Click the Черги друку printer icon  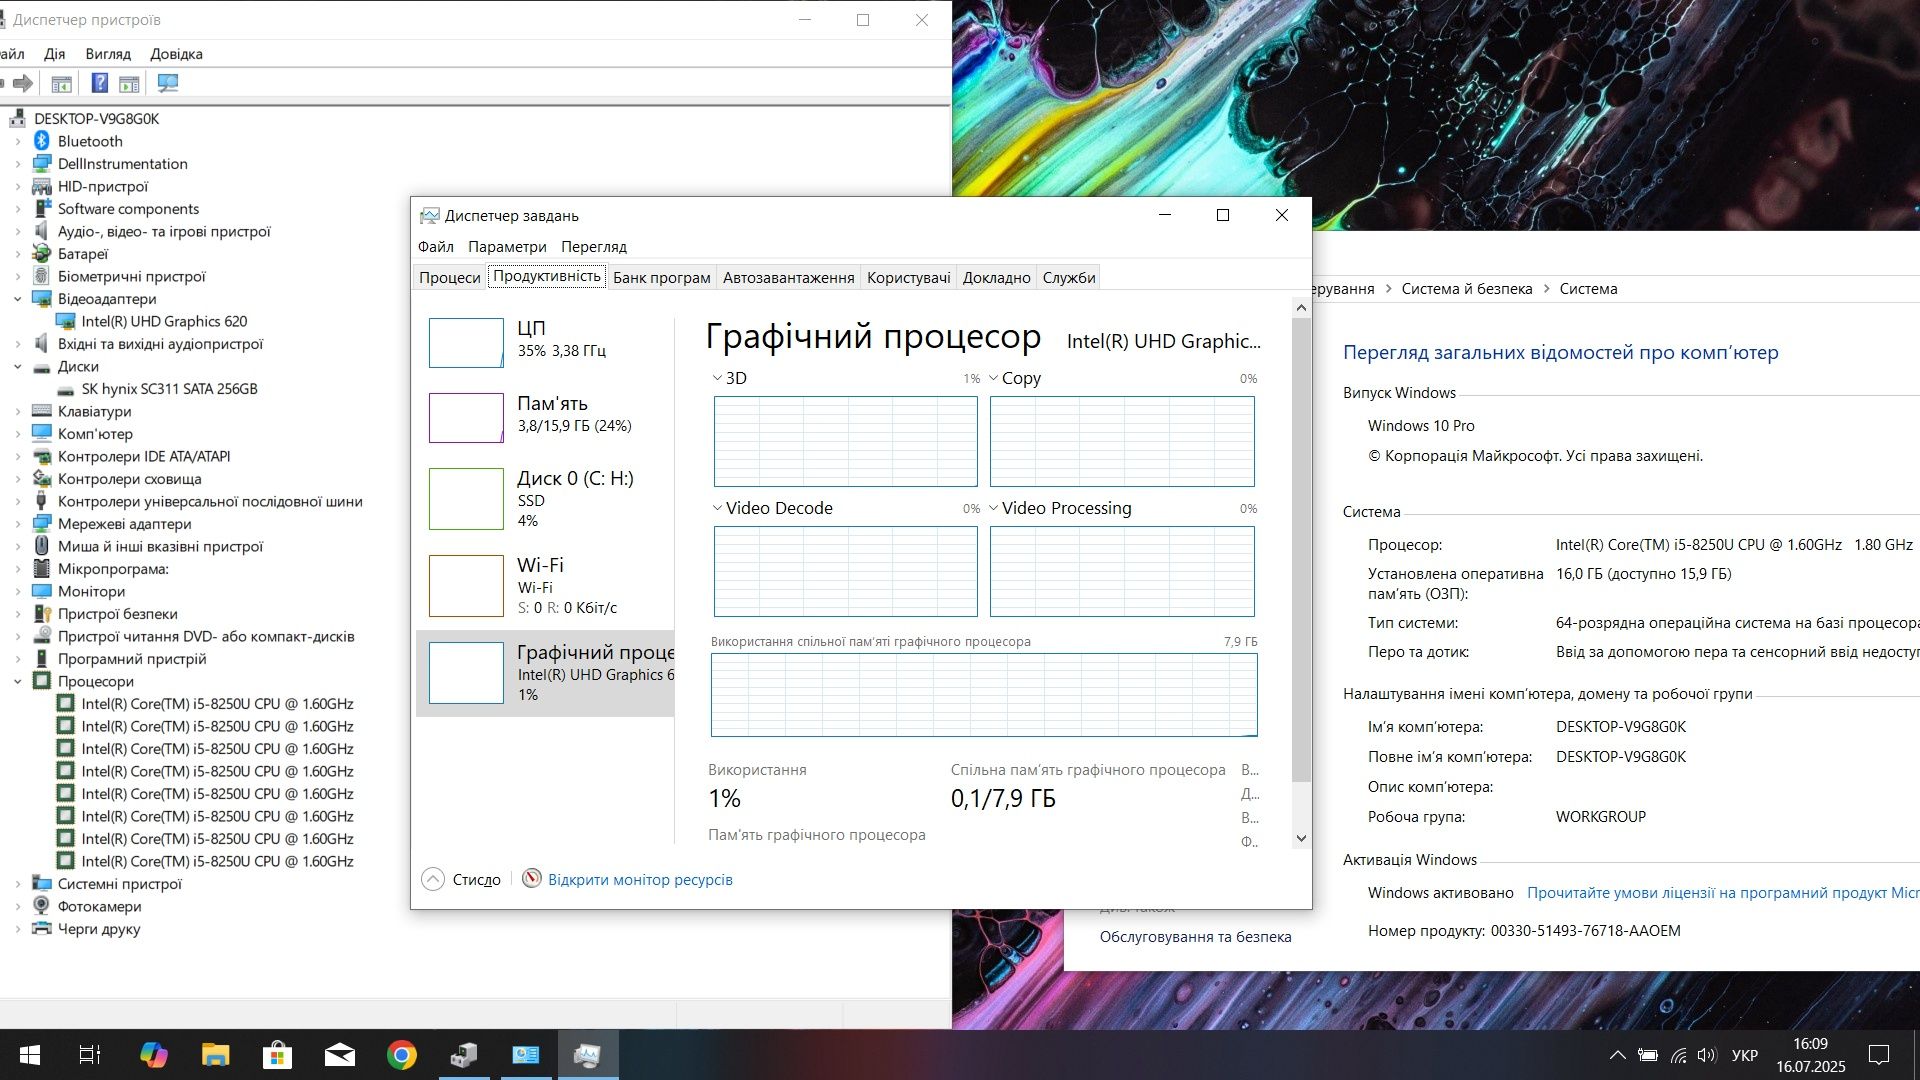42,929
